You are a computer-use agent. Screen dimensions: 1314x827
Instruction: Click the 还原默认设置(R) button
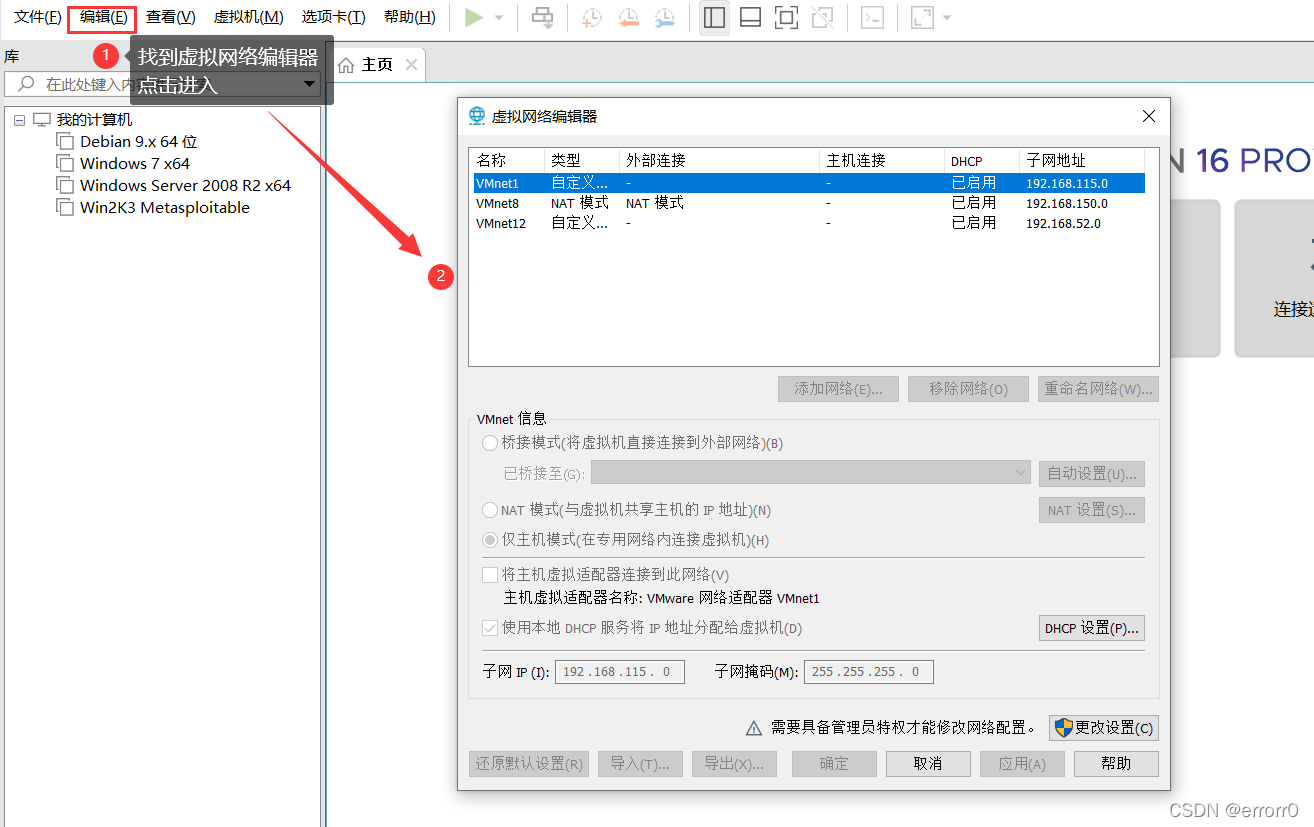click(x=529, y=764)
